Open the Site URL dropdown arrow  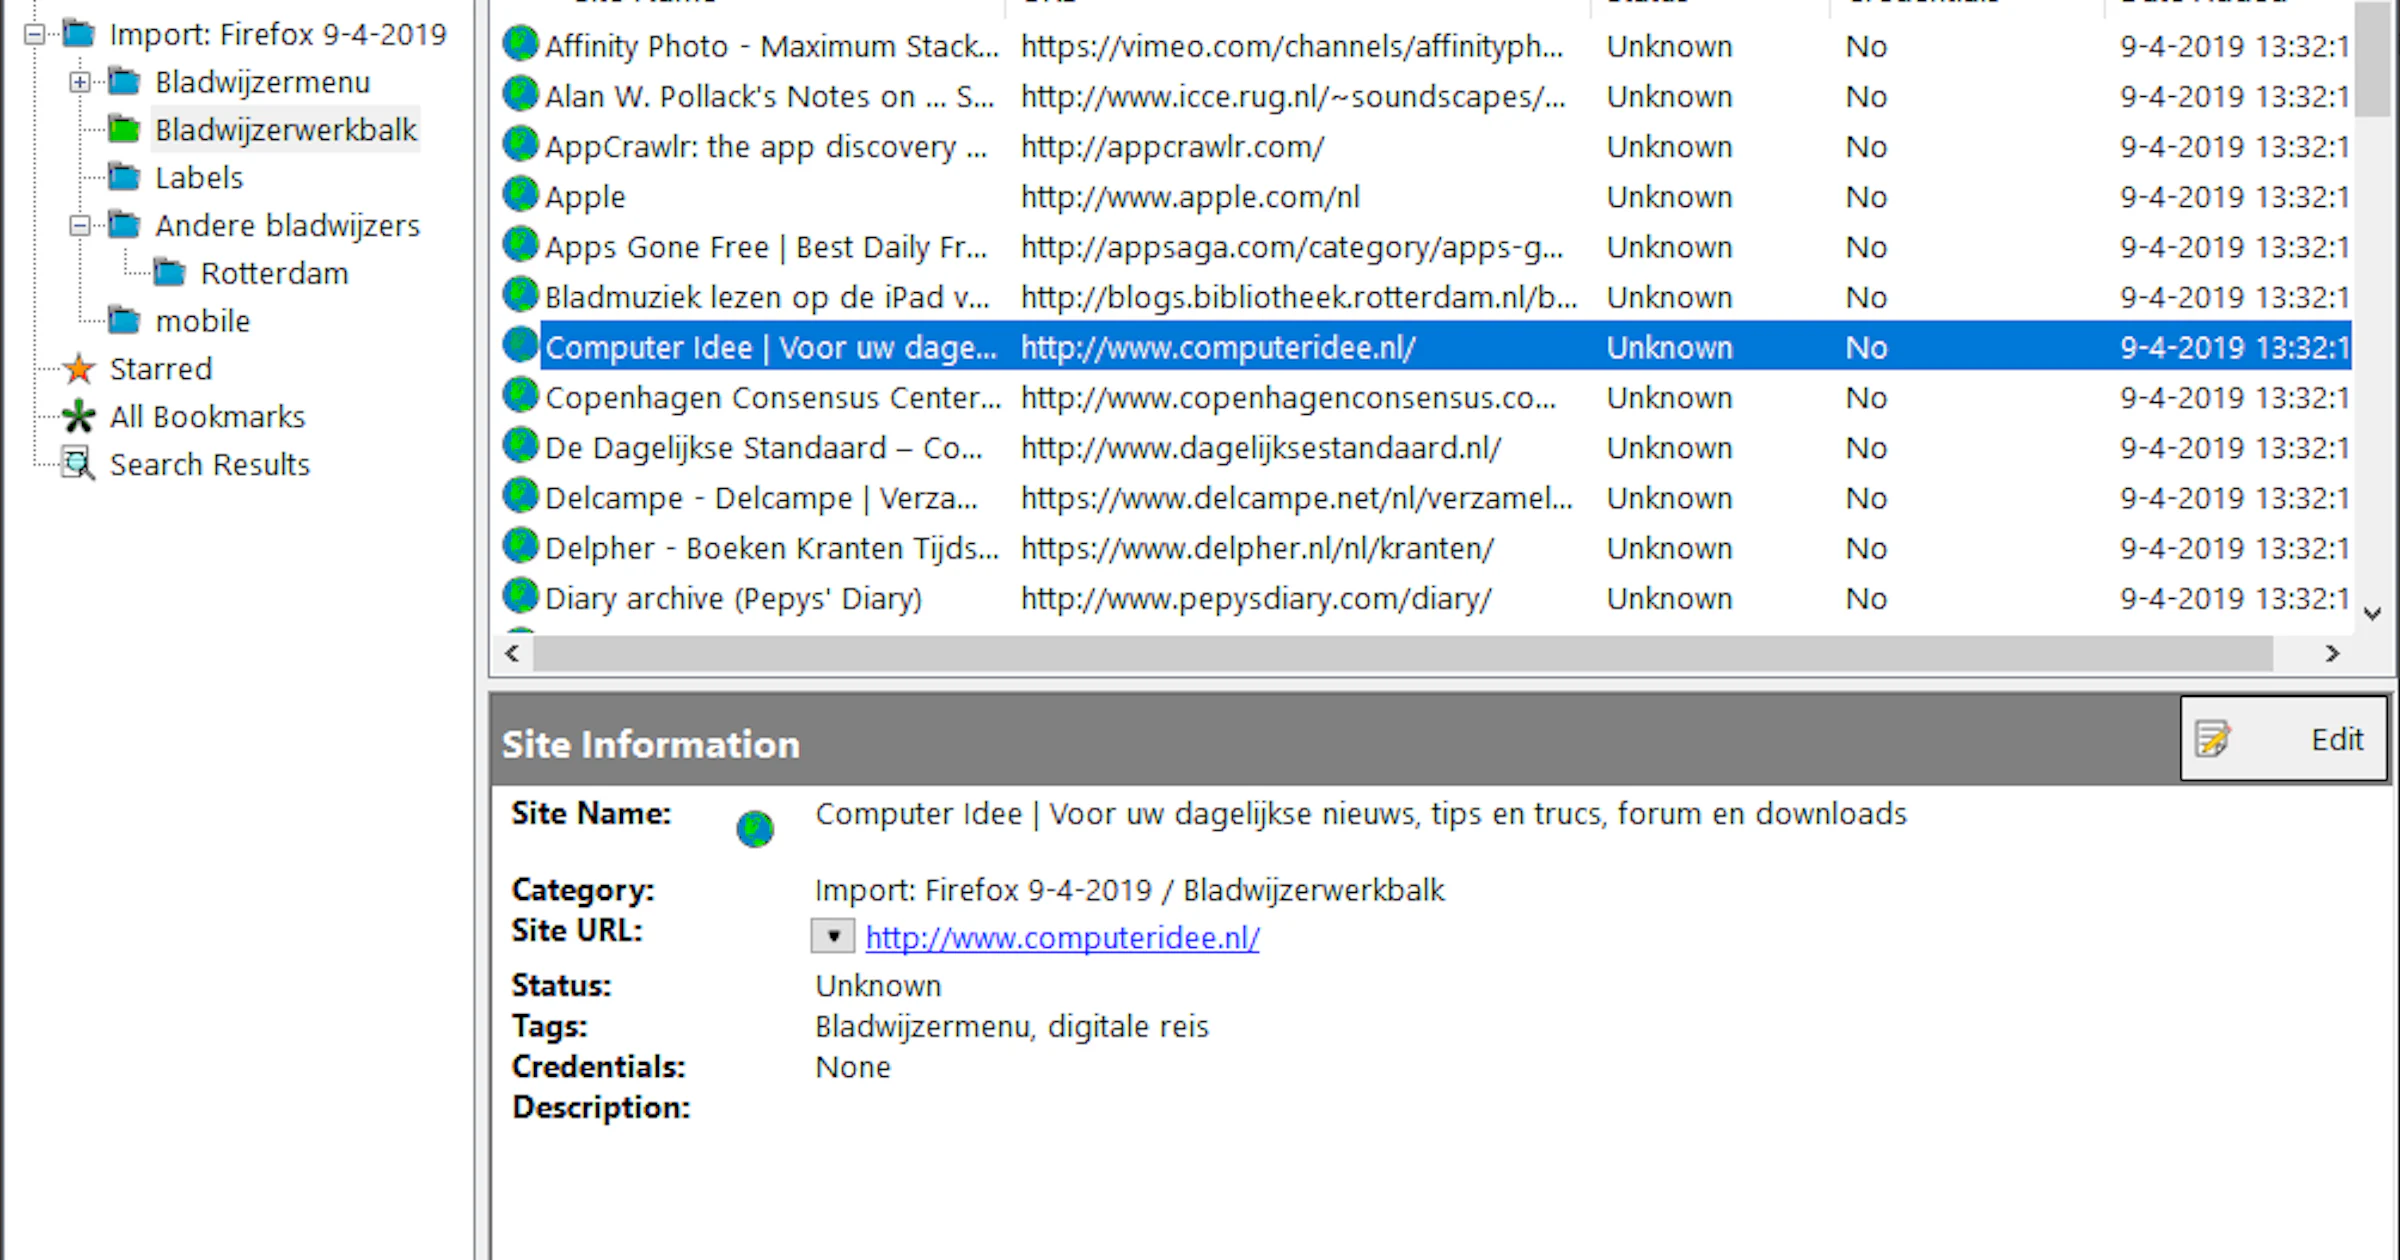[833, 937]
